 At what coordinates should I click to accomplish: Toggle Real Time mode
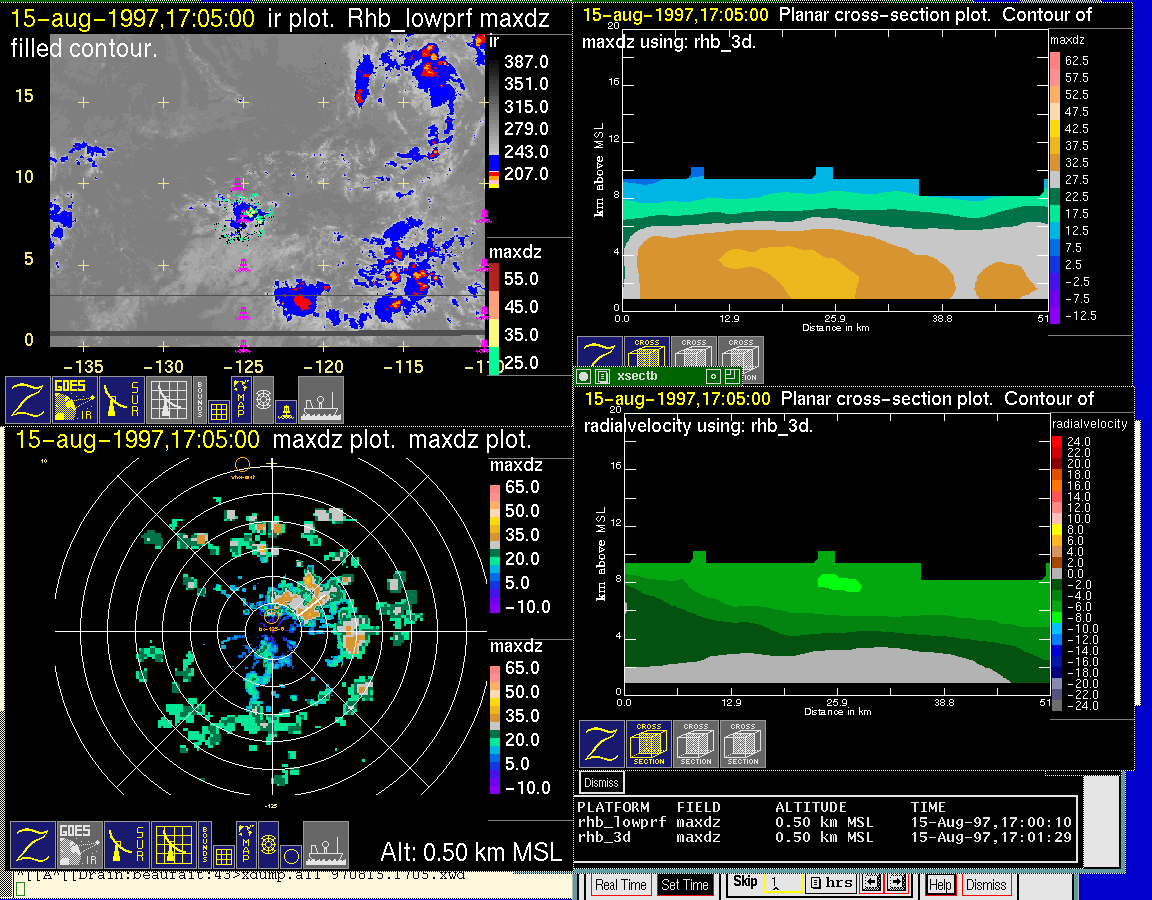[620, 885]
